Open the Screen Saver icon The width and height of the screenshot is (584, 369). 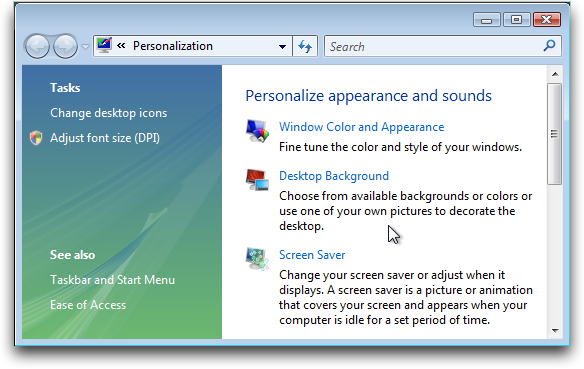(x=257, y=259)
